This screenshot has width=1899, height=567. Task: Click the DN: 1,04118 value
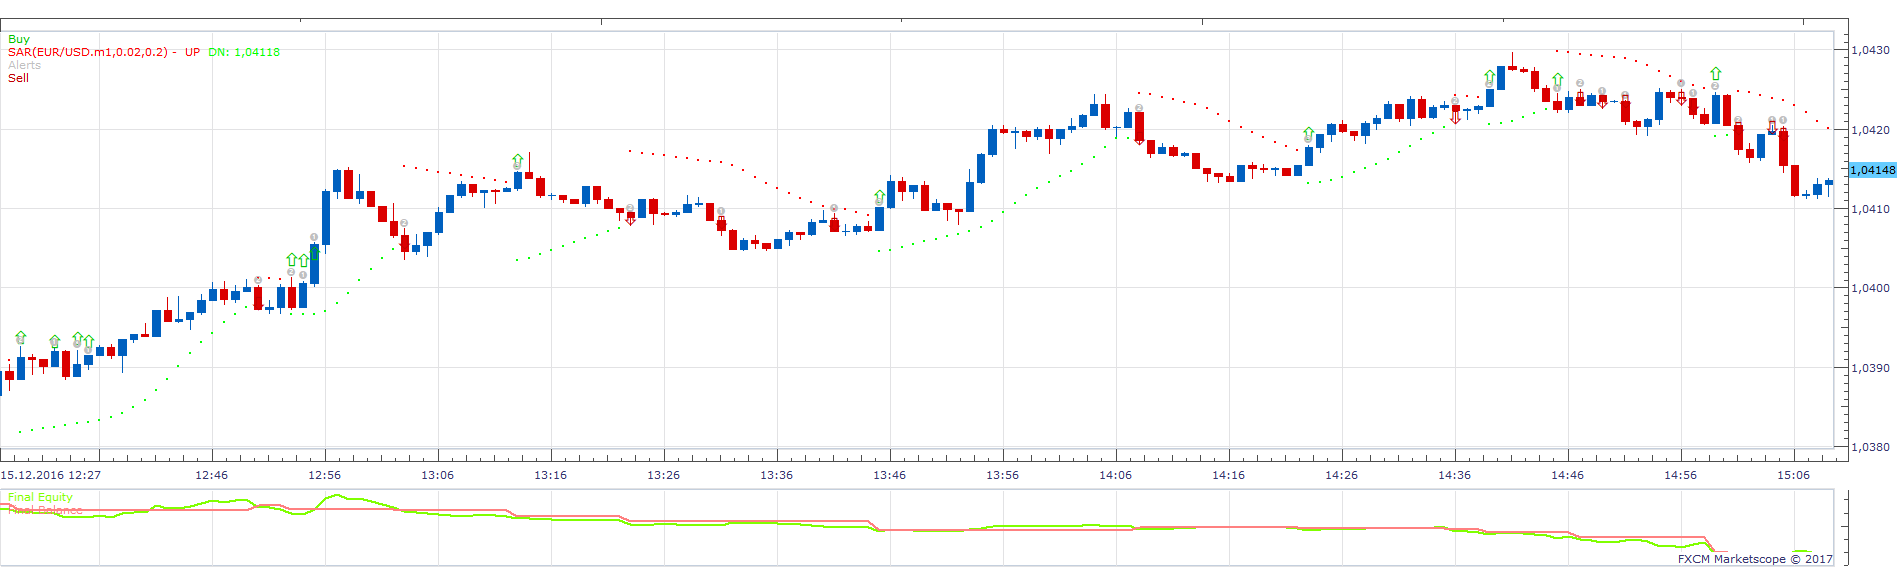tap(245, 52)
